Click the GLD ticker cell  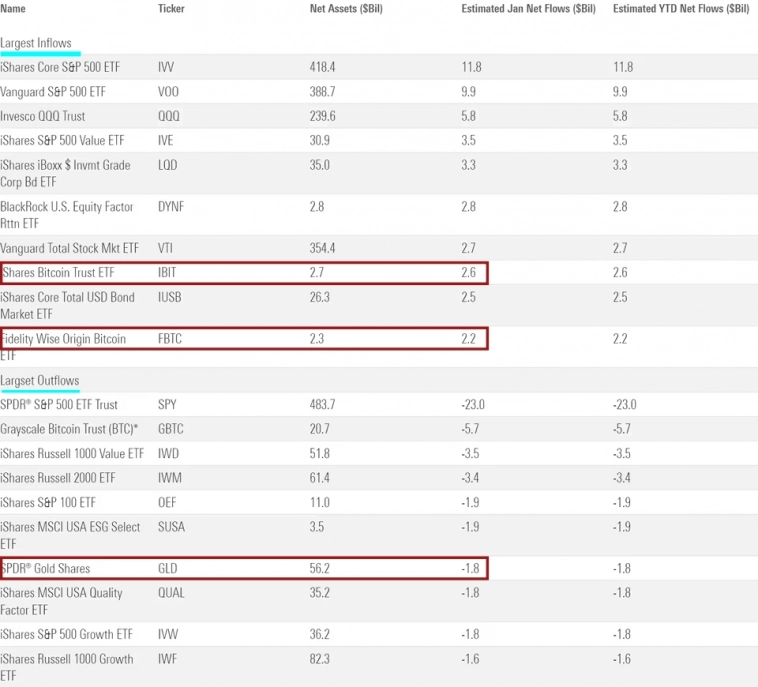(x=168, y=569)
